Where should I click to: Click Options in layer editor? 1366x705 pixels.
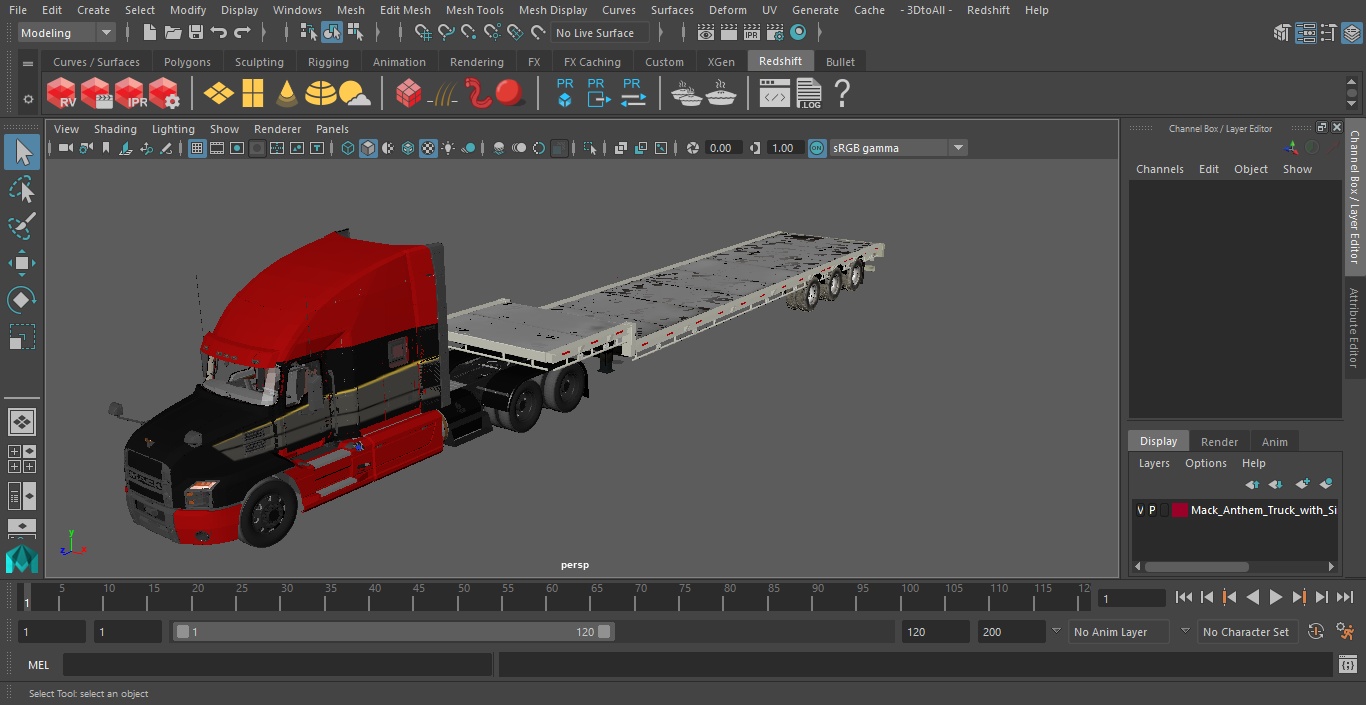click(1205, 463)
